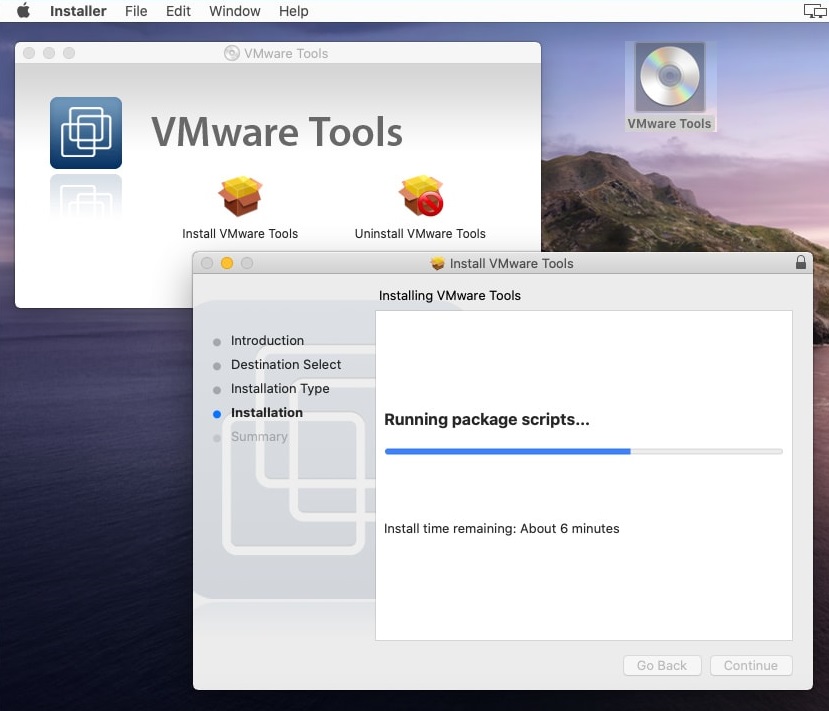The width and height of the screenshot is (829, 711).
Task: Open the Edit menu
Action: tap(178, 11)
